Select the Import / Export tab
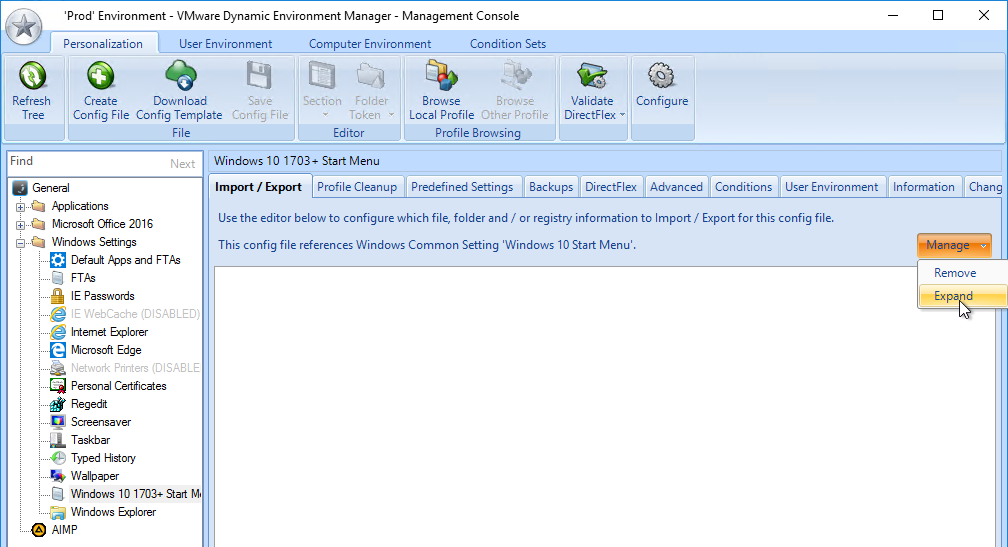This screenshot has height=547, width=1008. coord(258,186)
